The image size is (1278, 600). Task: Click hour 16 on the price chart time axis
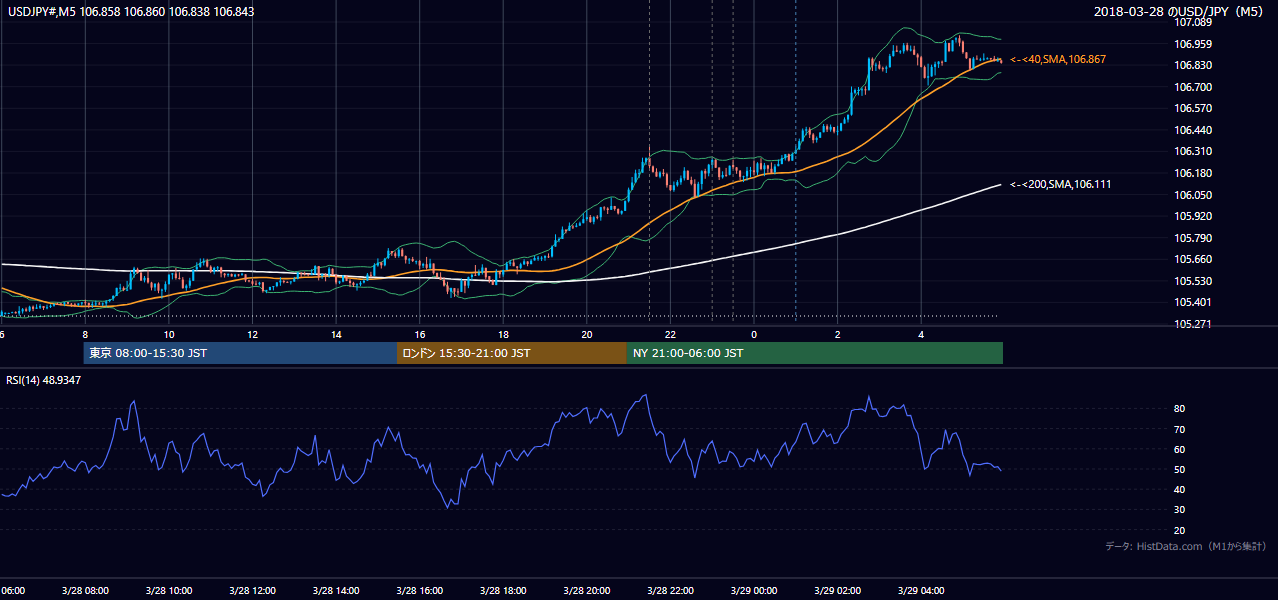420,334
